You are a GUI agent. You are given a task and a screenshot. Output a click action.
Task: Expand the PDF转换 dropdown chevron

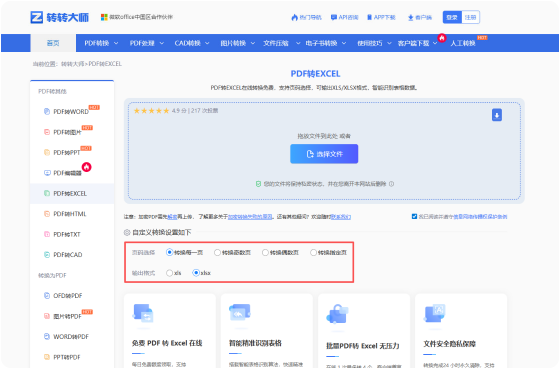(x=116, y=43)
